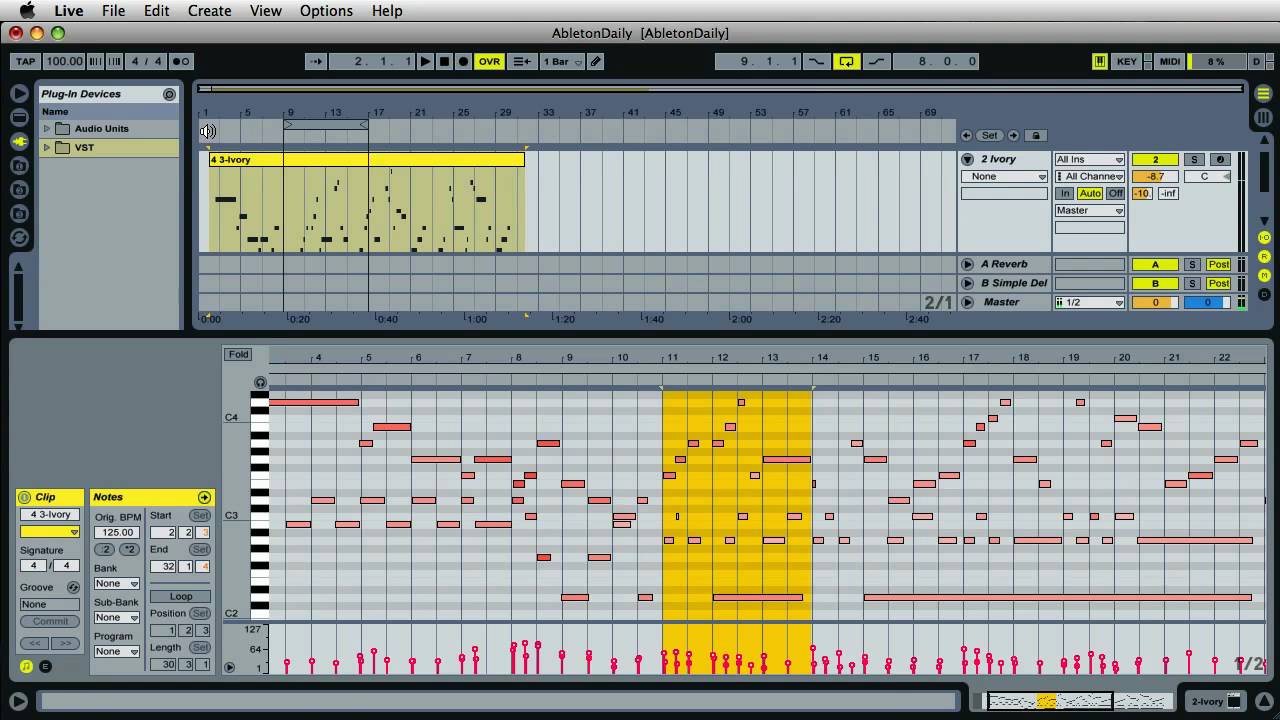Set monitor to Off
This screenshot has height=720, width=1280.
coord(1115,193)
